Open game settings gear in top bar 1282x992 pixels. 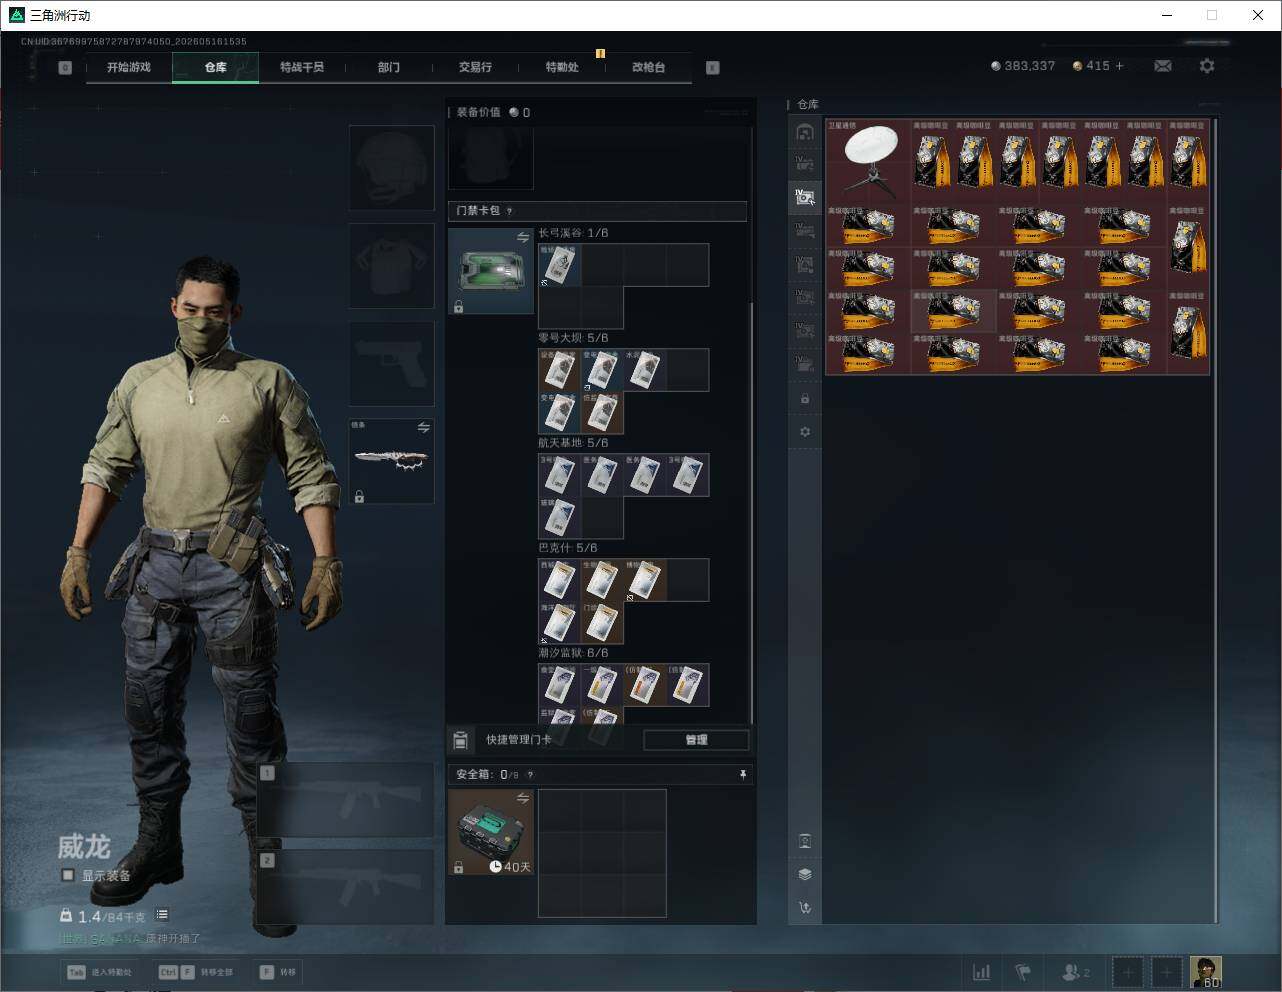pos(1207,66)
